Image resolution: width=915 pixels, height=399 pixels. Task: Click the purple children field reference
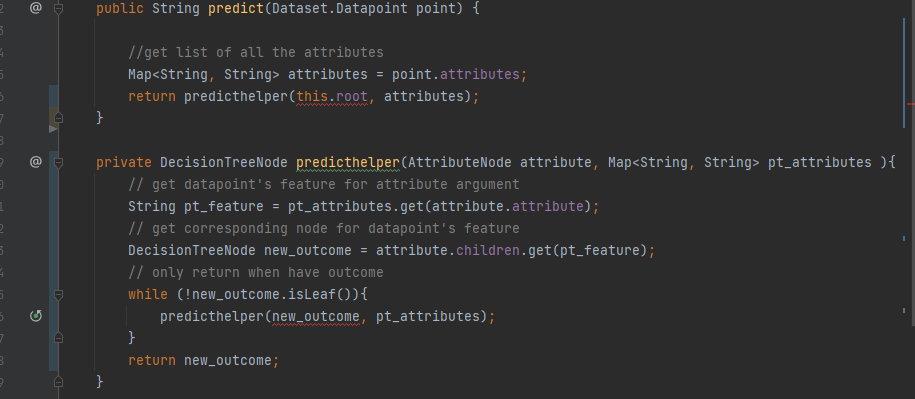(487, 250)
